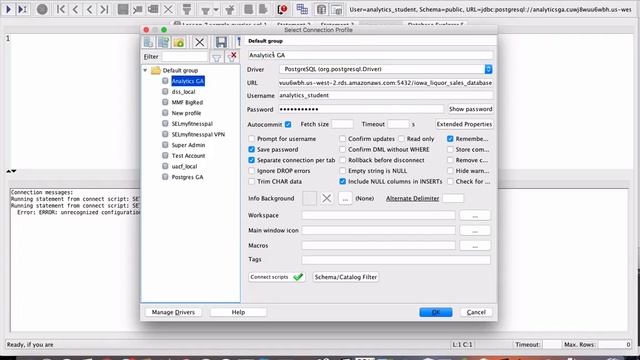Click the round stop execution icon
The height and width of the screenshot is (360, 640).
tap(42, 9)
